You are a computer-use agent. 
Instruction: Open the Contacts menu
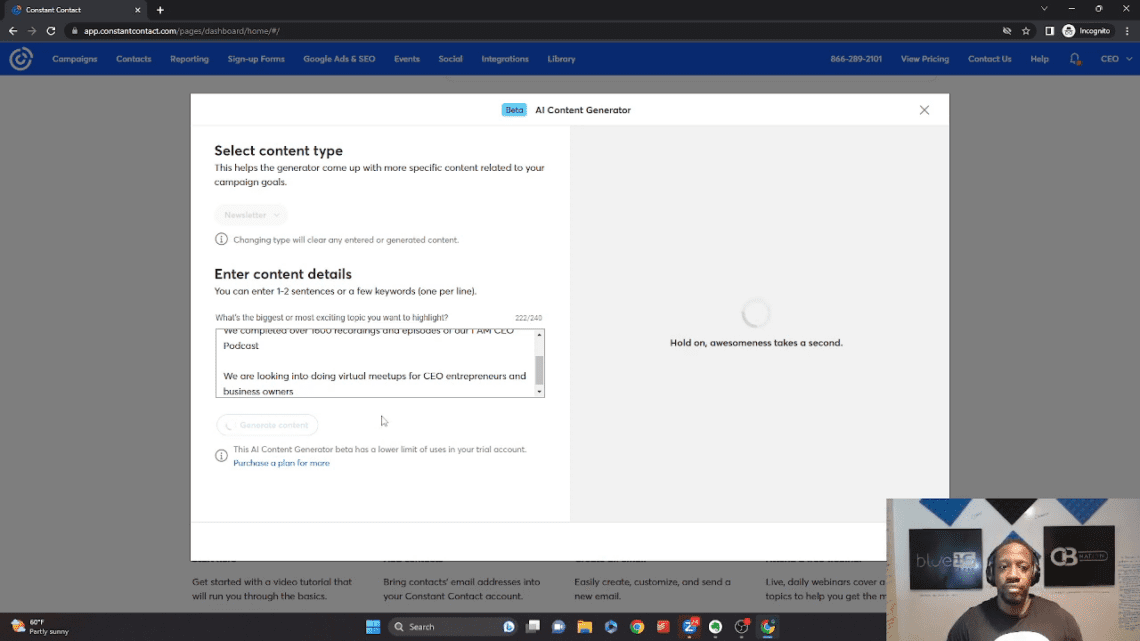point(134,59)
